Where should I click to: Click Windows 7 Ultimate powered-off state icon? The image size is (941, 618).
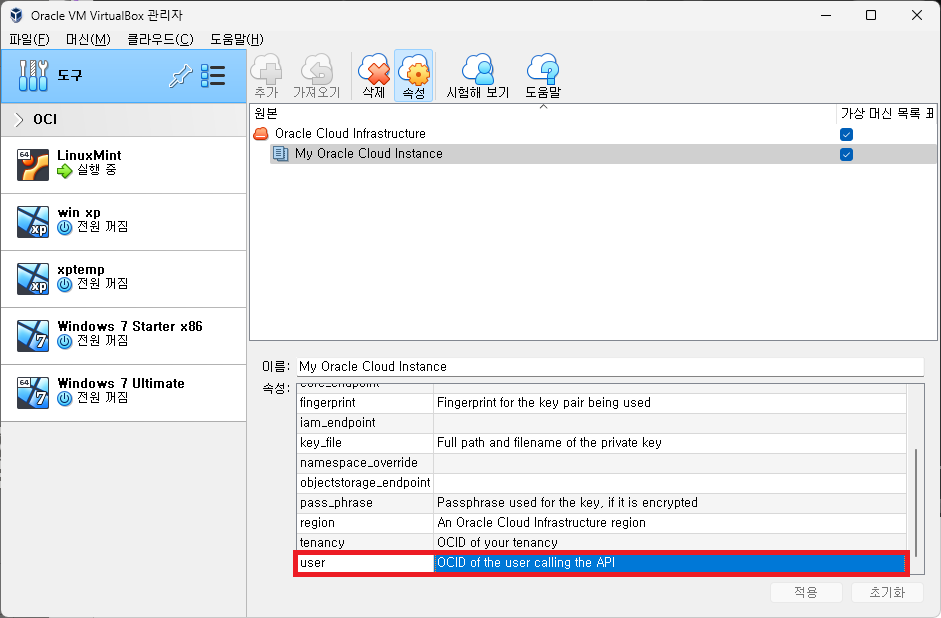tap(65, 398)
